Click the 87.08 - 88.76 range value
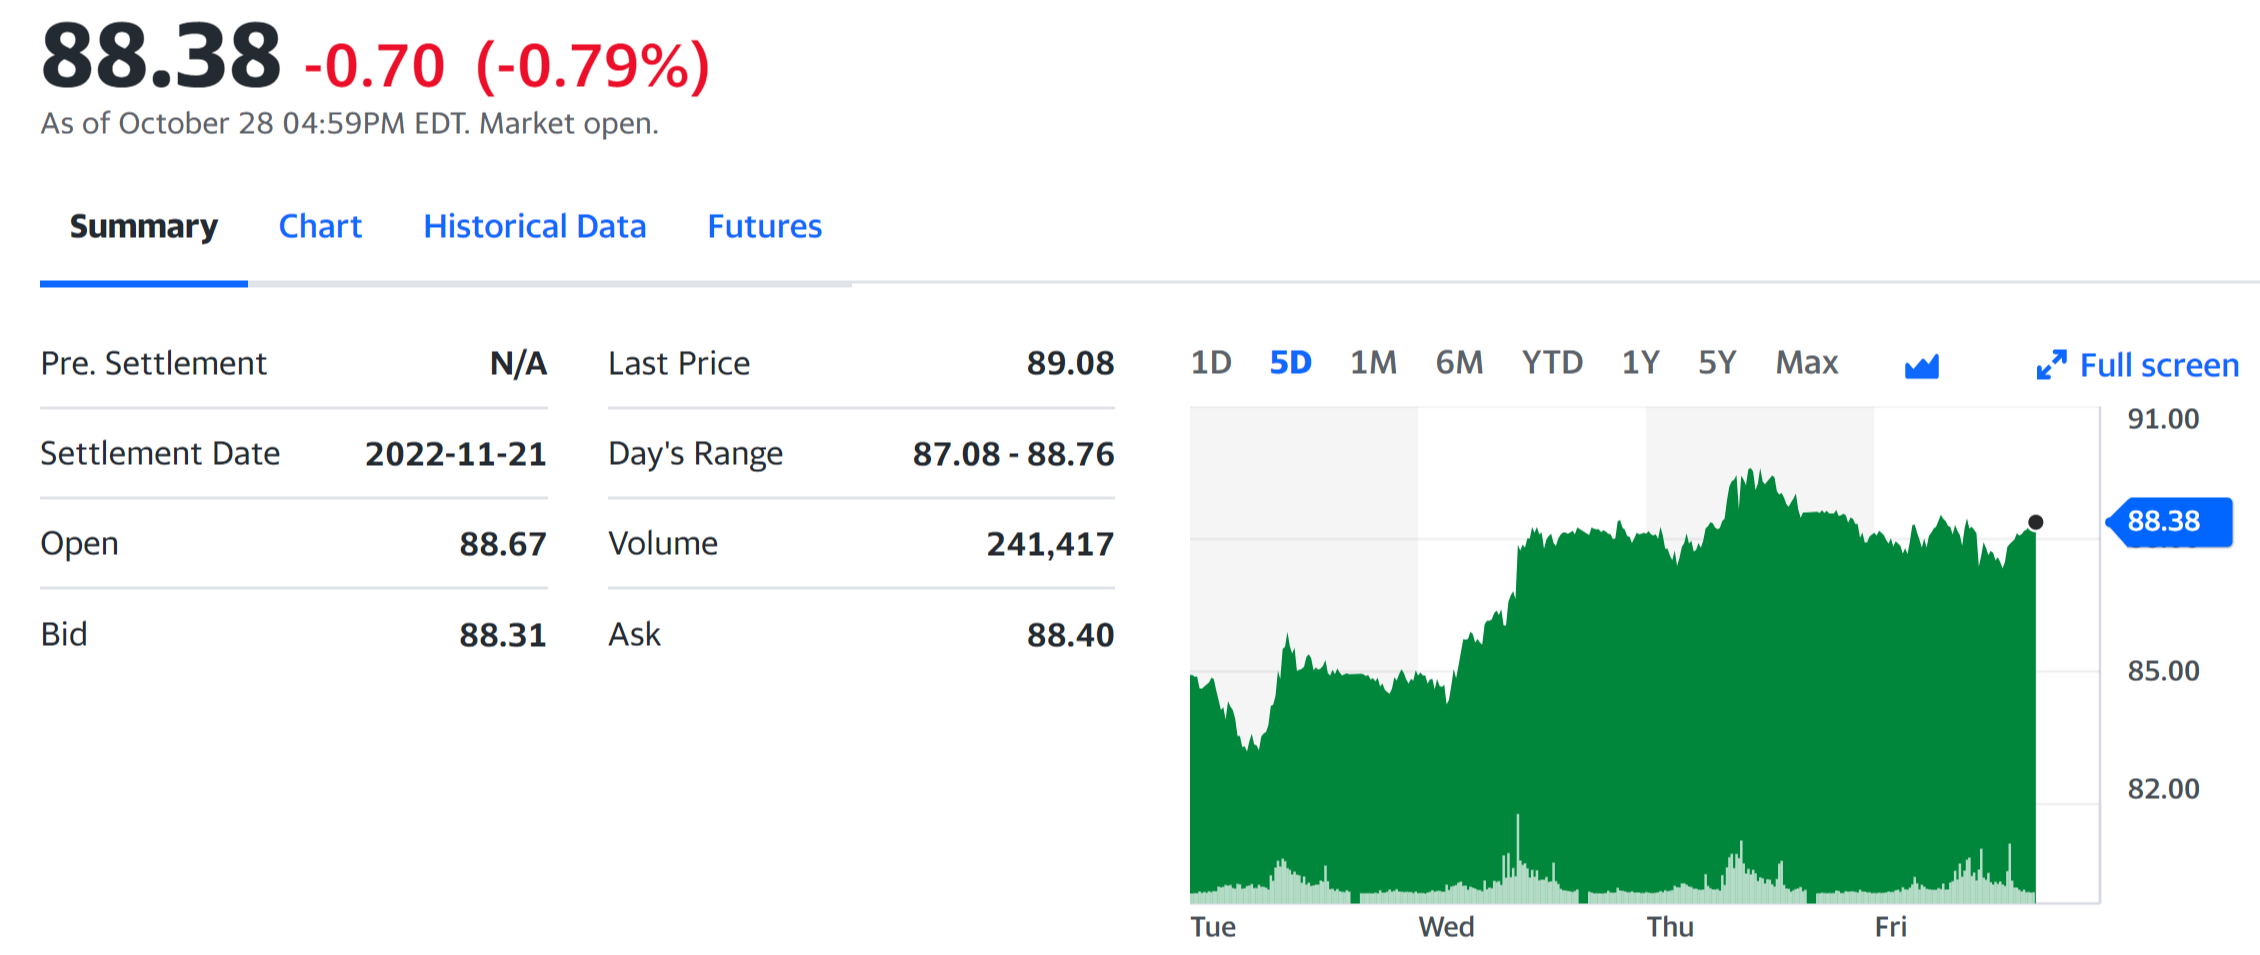 [1014, 455]
